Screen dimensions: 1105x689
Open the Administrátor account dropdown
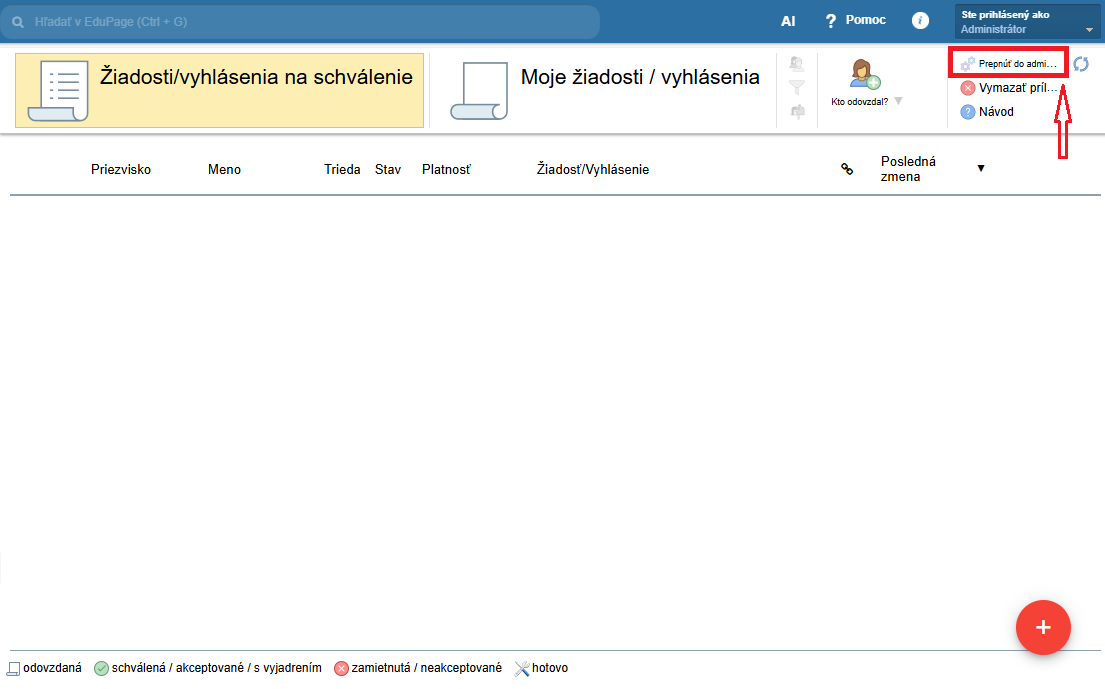tap(1027, 22)
